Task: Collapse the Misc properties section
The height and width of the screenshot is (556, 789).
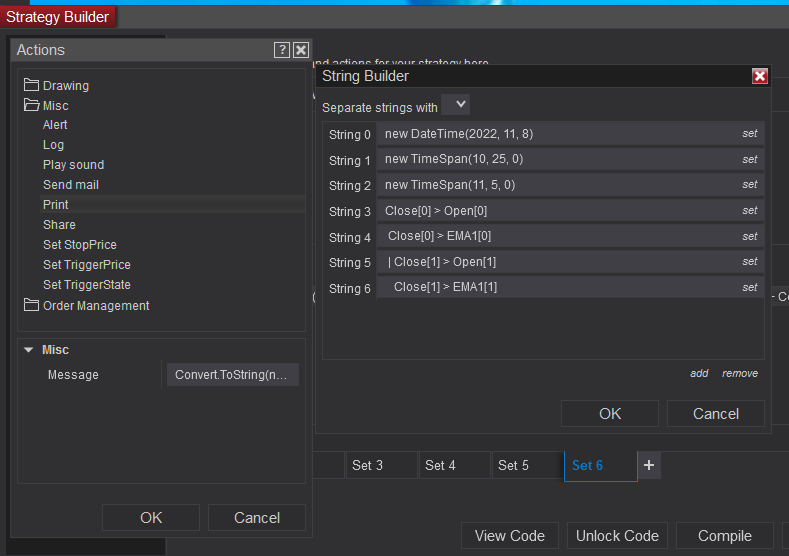Action: (x=28, y=350)
